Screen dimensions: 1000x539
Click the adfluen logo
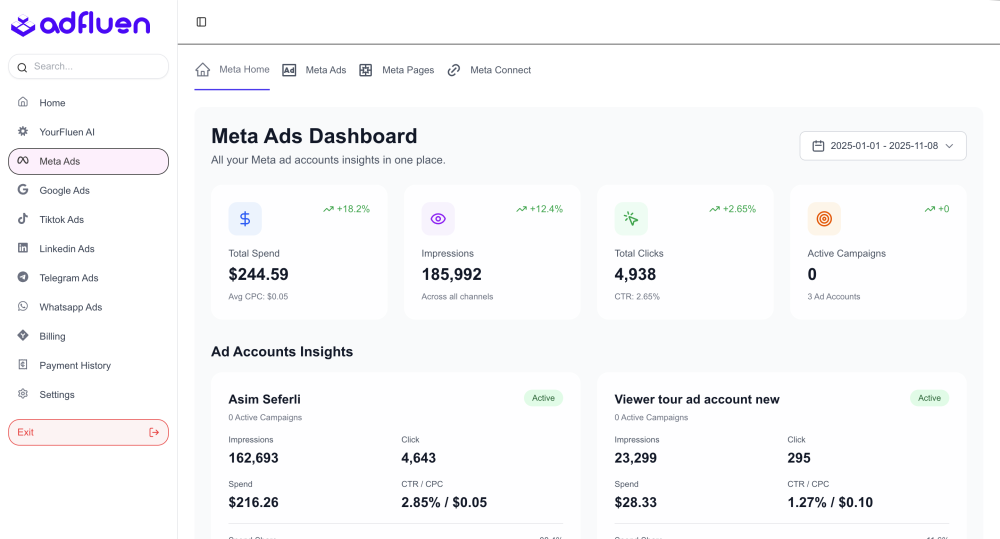(x=80, y=24)
